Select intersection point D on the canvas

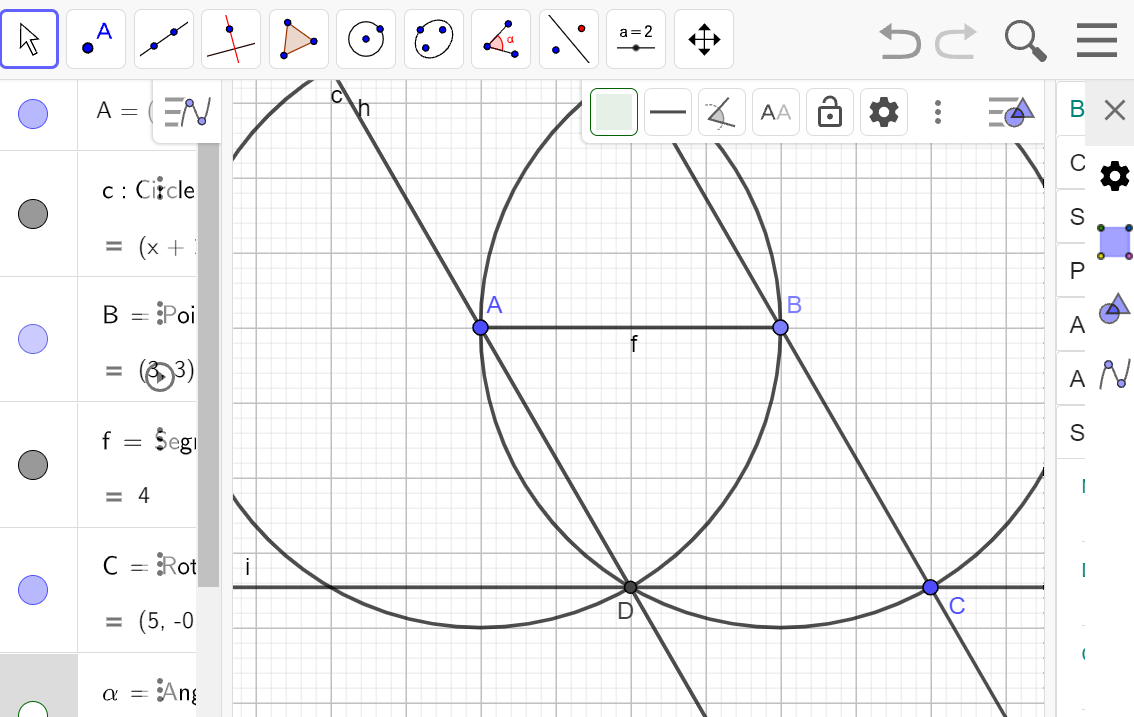tap(630, 587)
